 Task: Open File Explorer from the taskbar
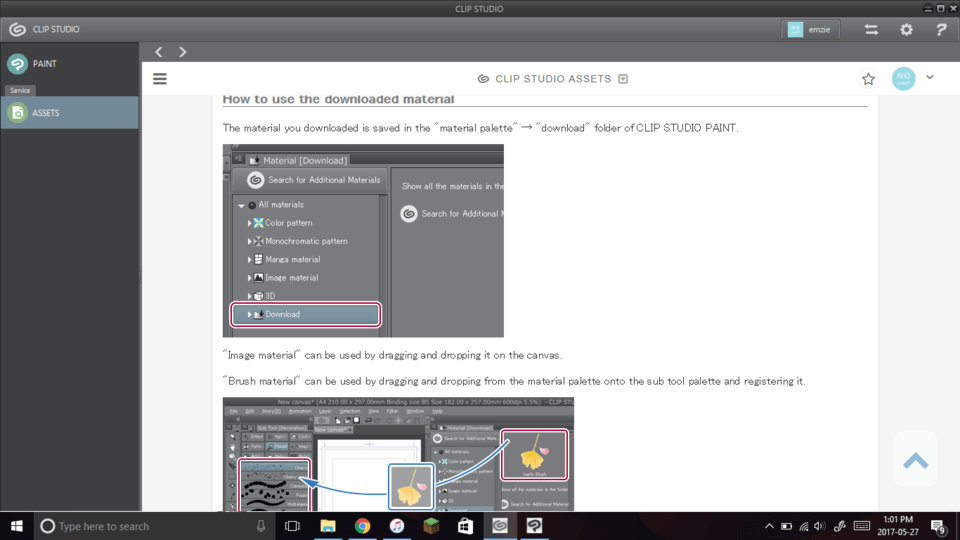click(x=328, y=526)
